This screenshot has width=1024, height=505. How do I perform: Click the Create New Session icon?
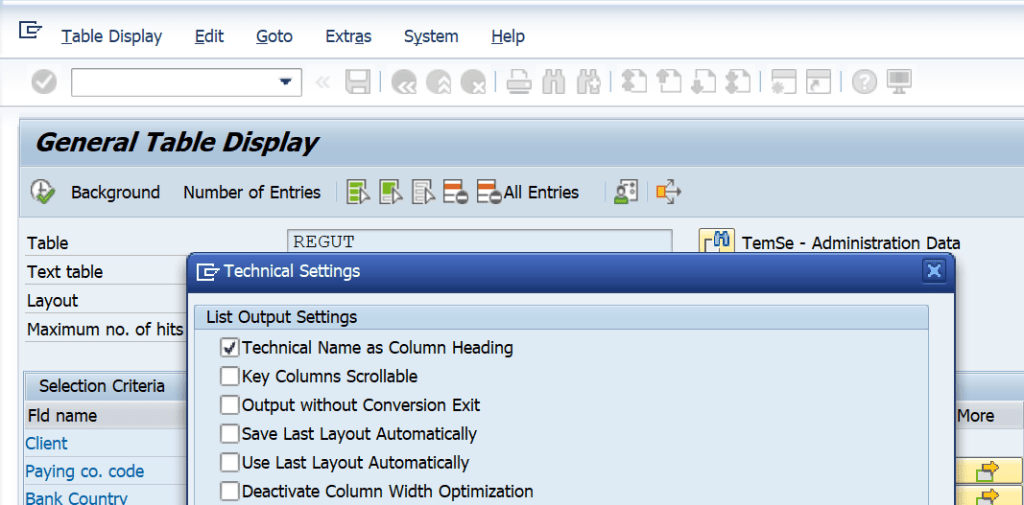tap(784, 82)
